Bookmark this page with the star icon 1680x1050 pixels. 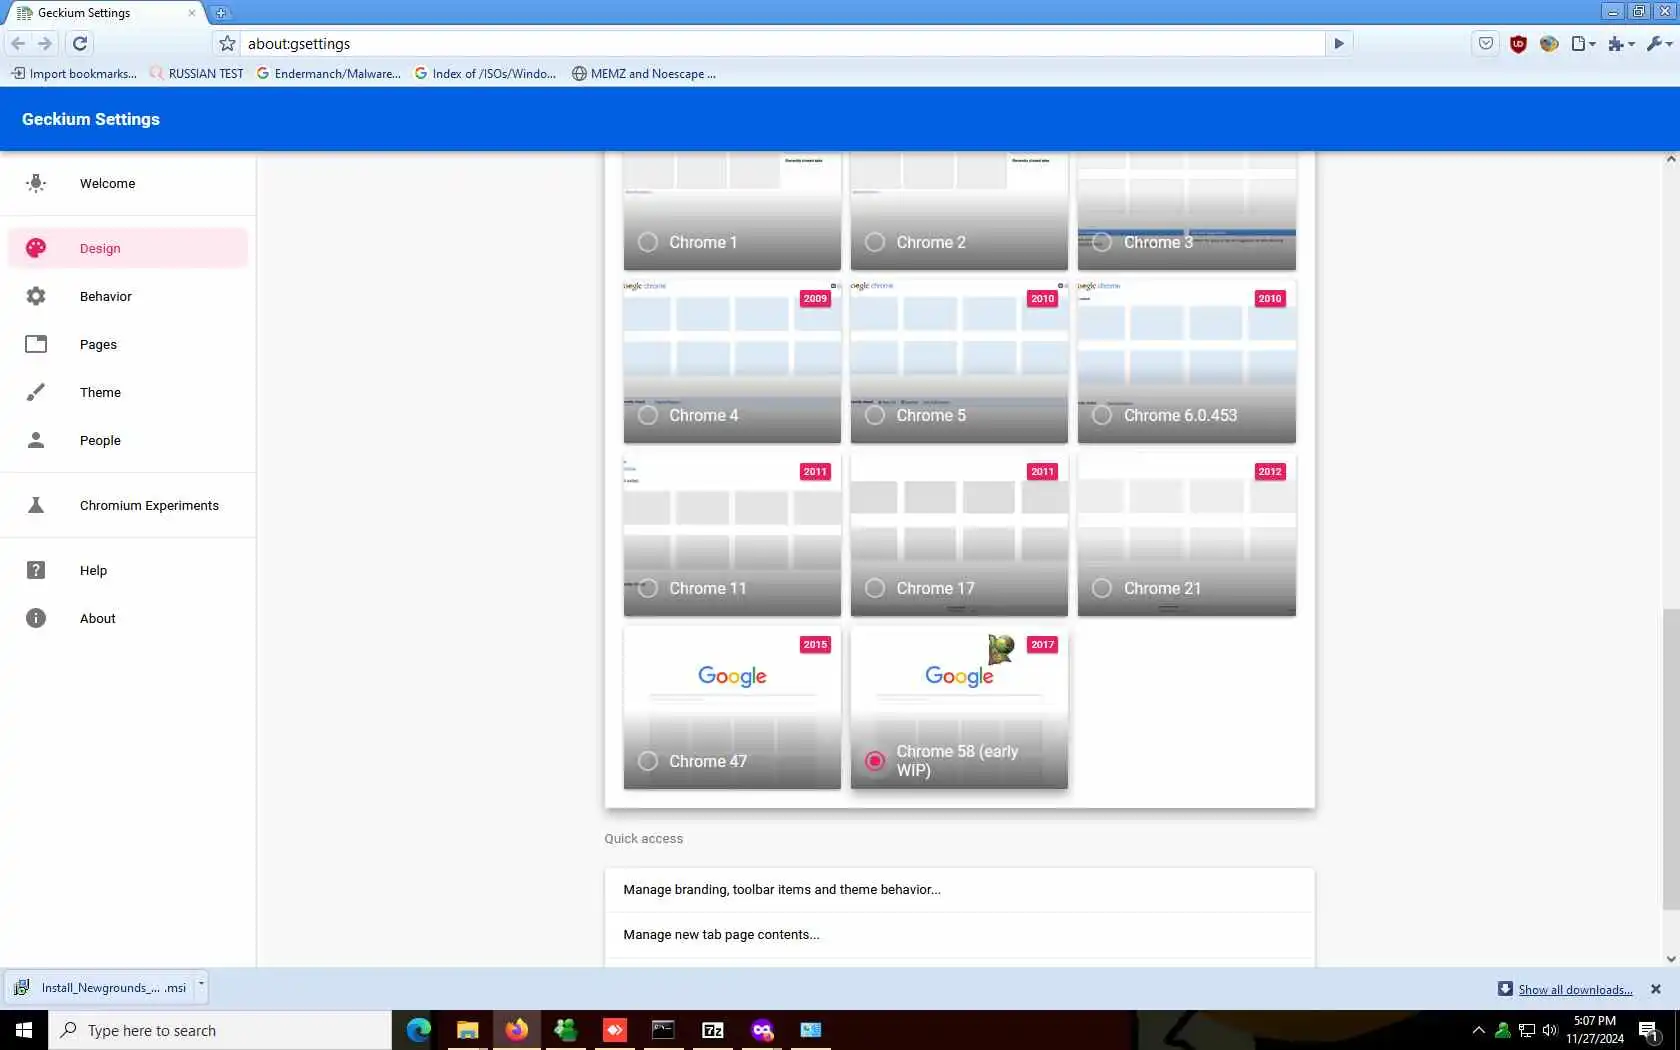point(228,43)
